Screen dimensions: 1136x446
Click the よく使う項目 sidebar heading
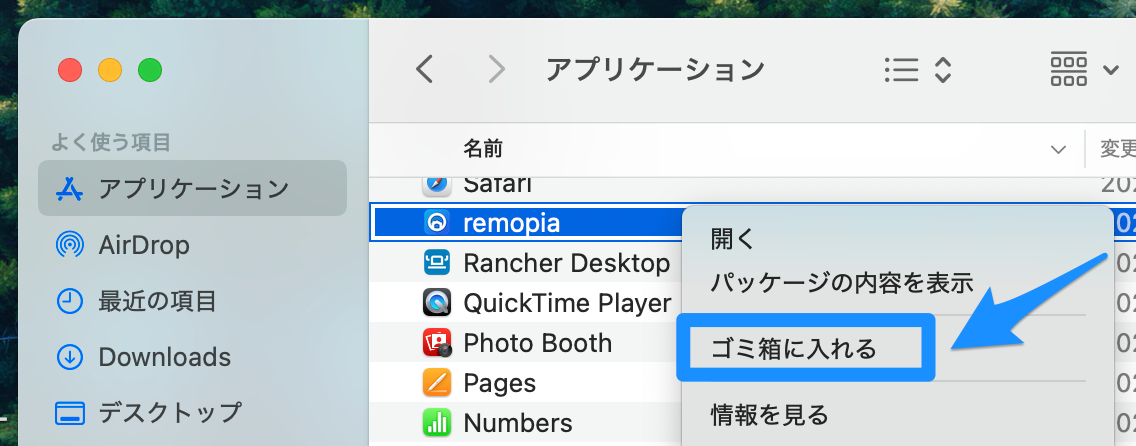(x=110, y=142)
